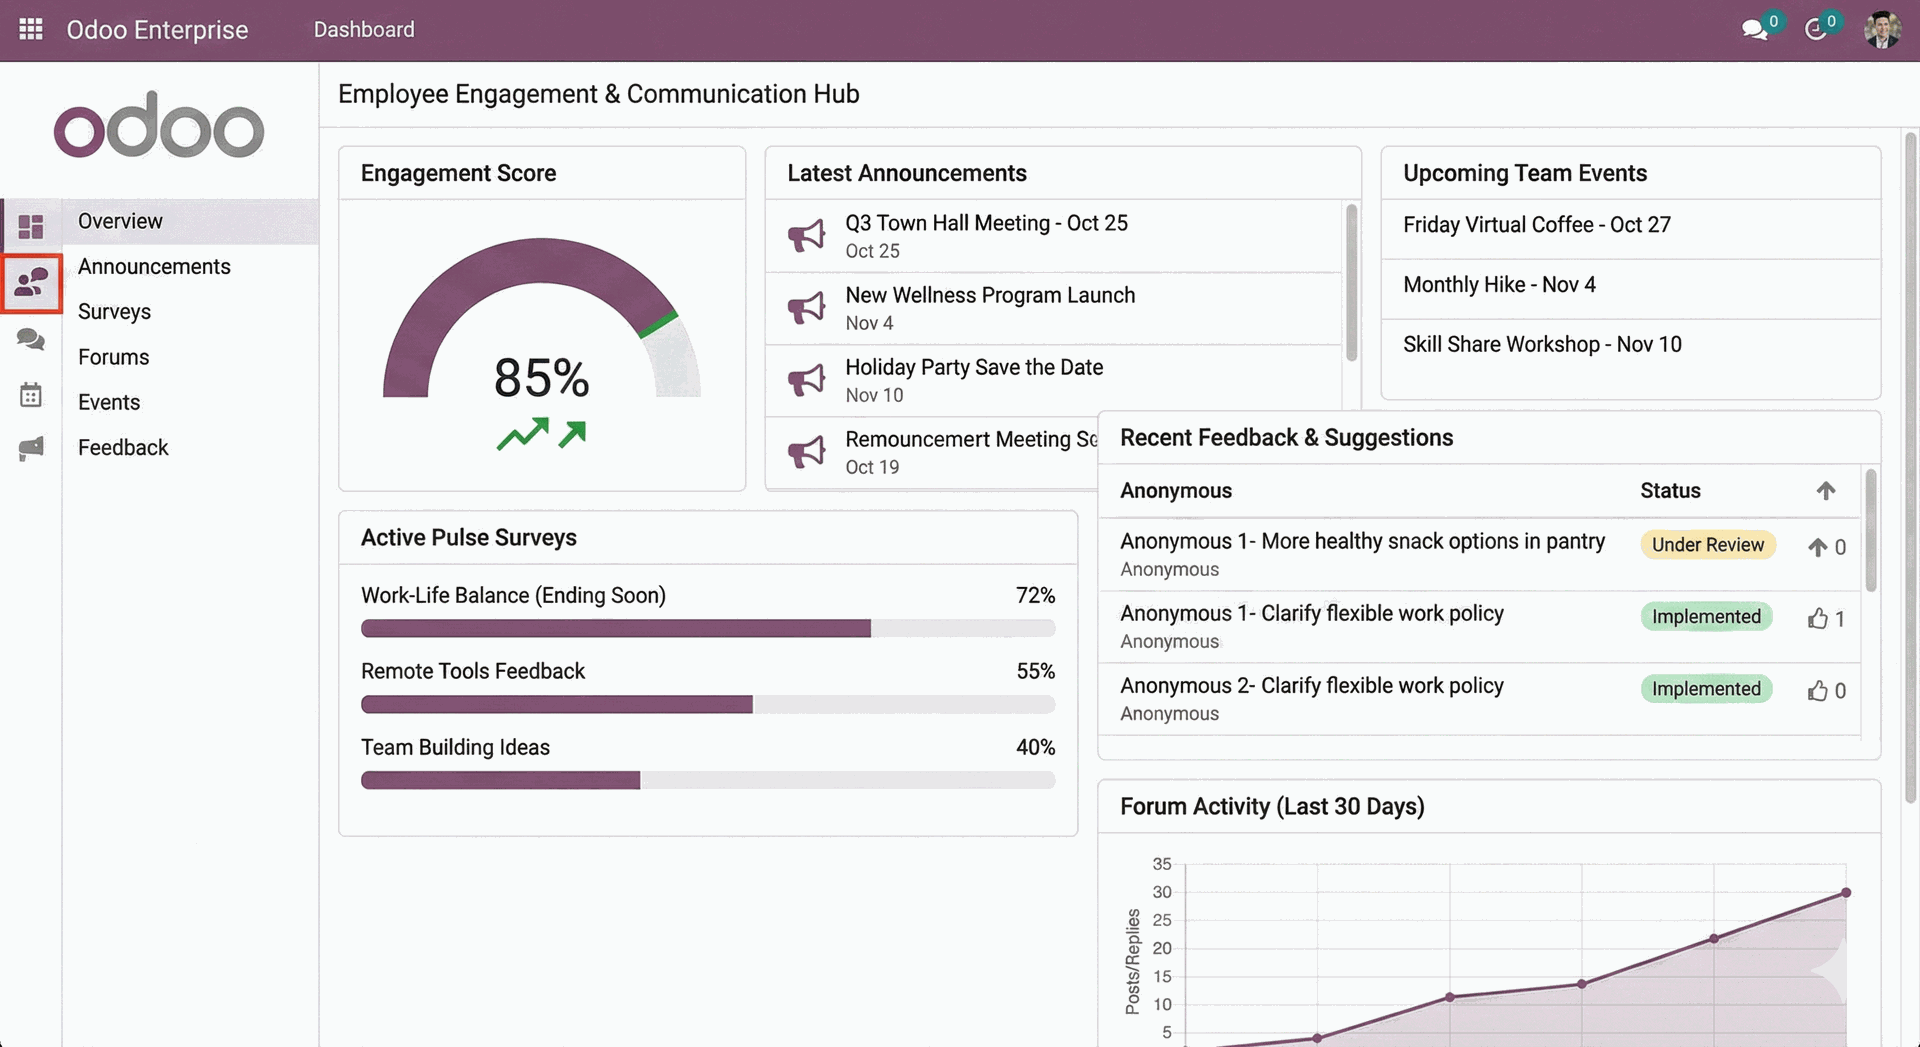1920x1047 pixels.
Task: Click the Feedback megaphone icon in sidebar
Action: tap(31, 448)
